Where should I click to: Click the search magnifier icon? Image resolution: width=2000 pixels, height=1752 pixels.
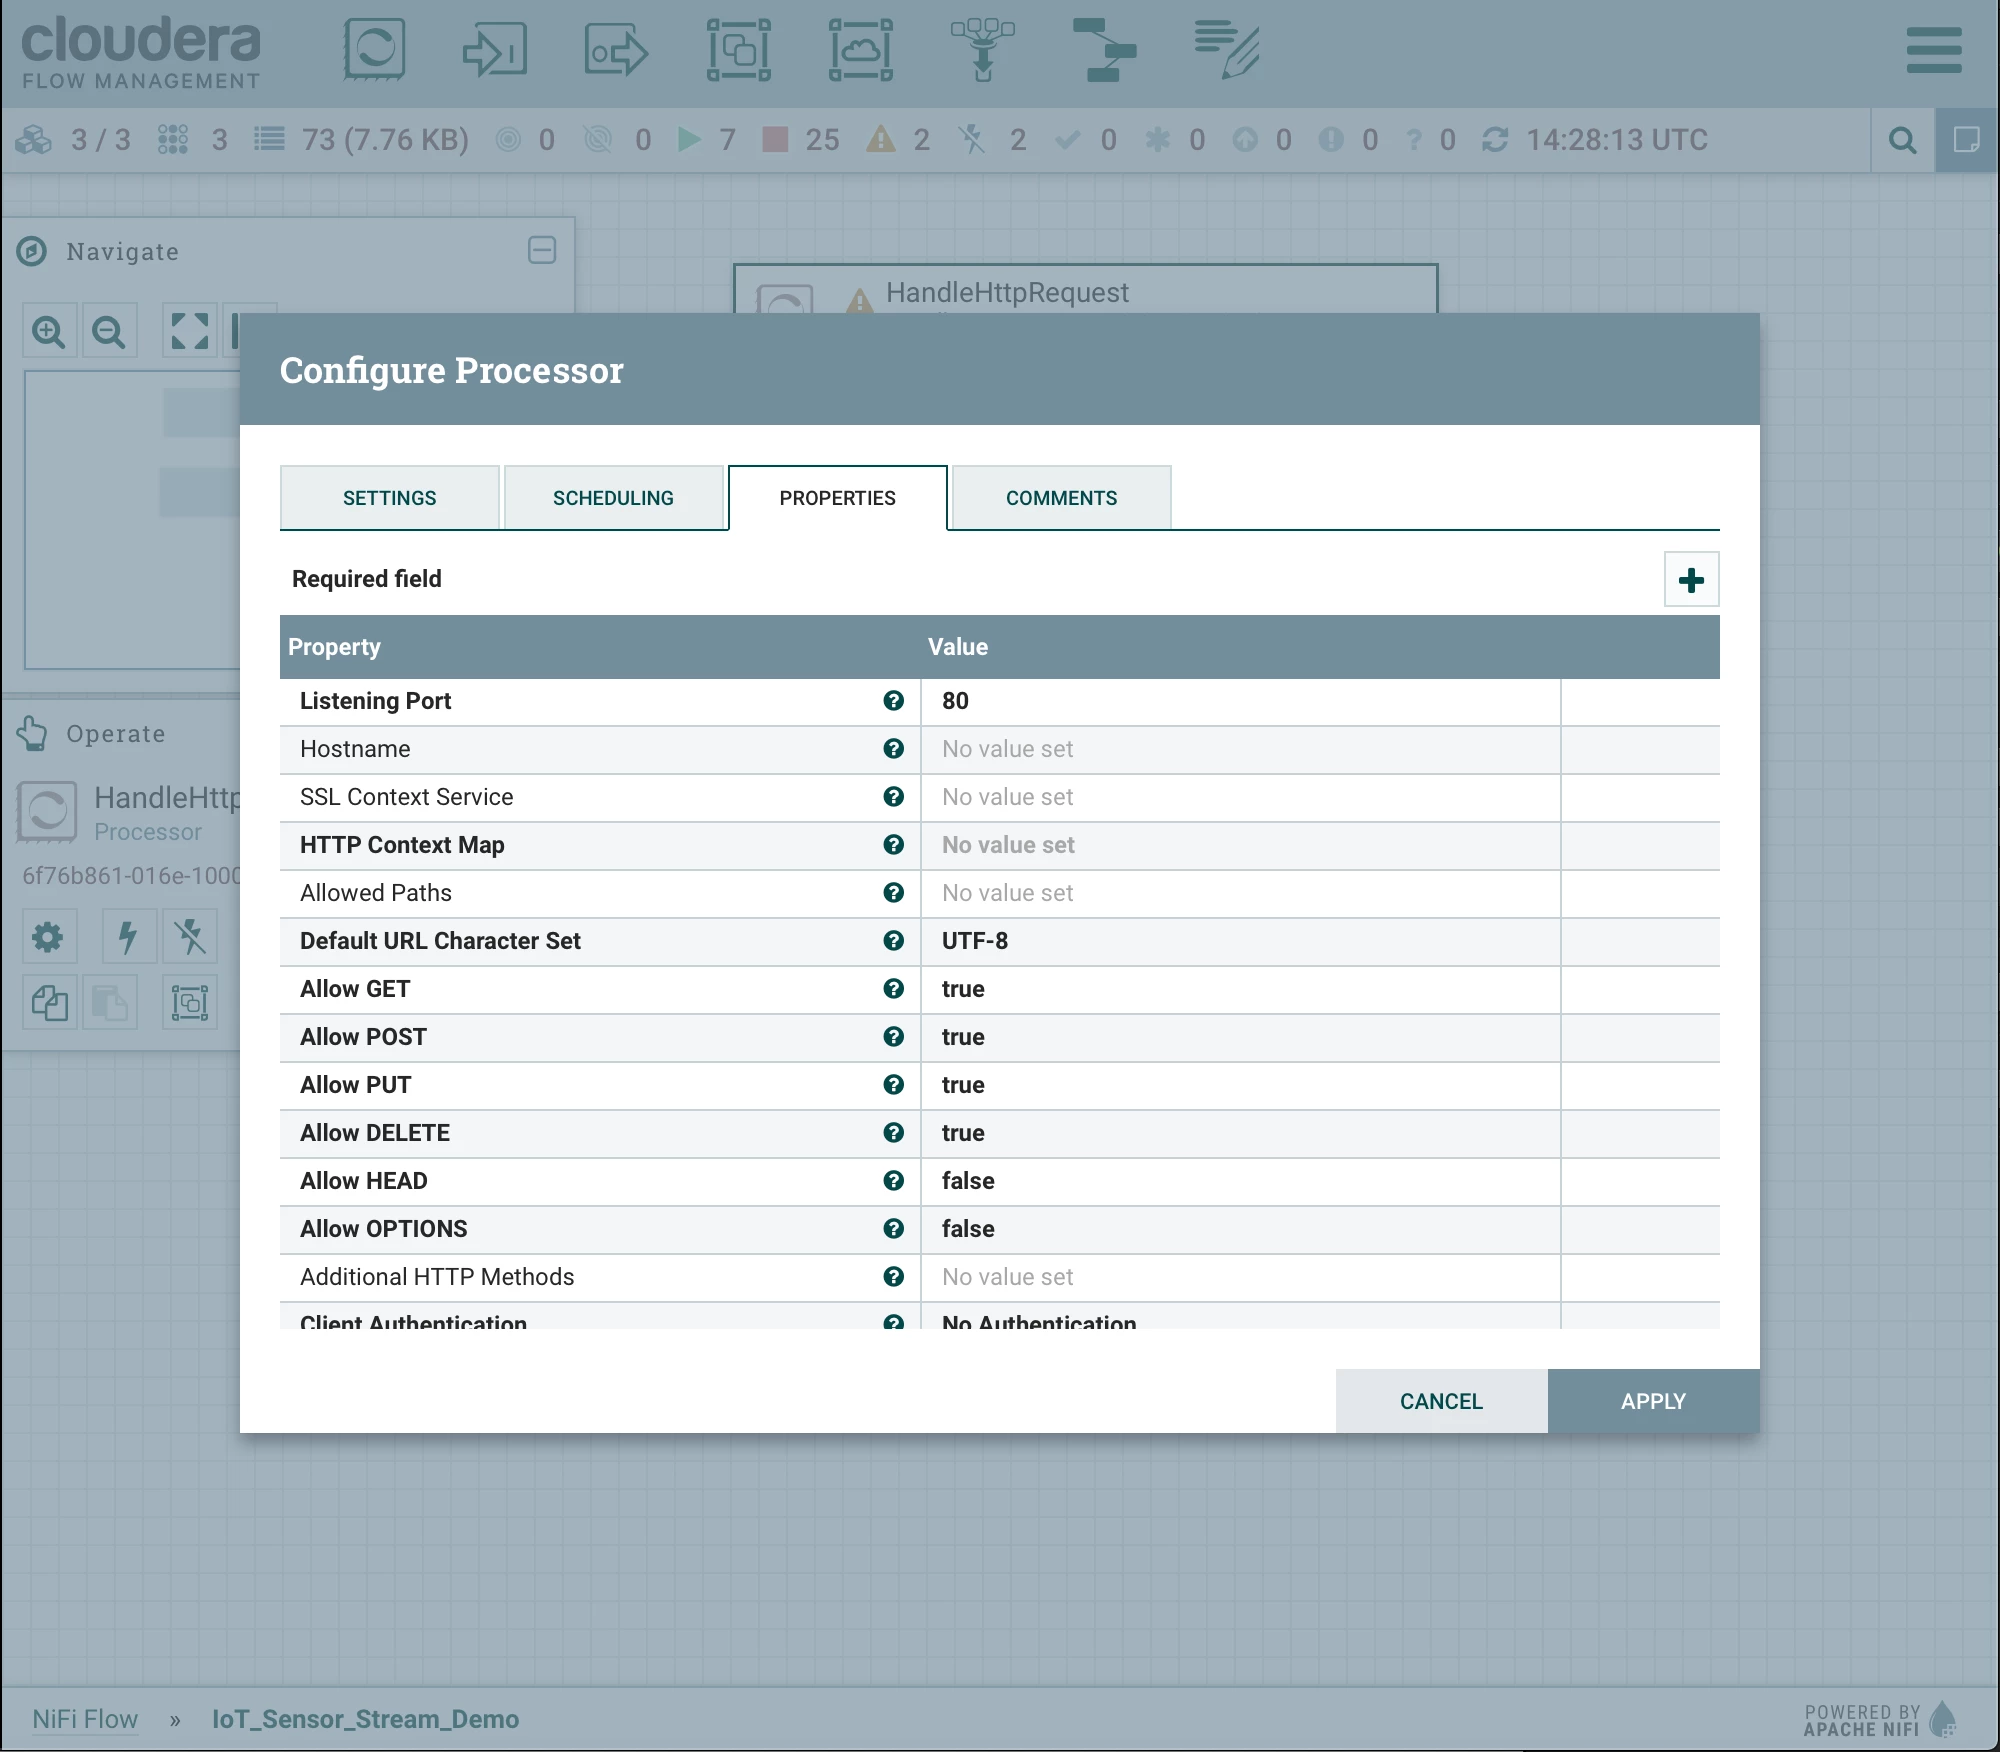[1903, 140]
